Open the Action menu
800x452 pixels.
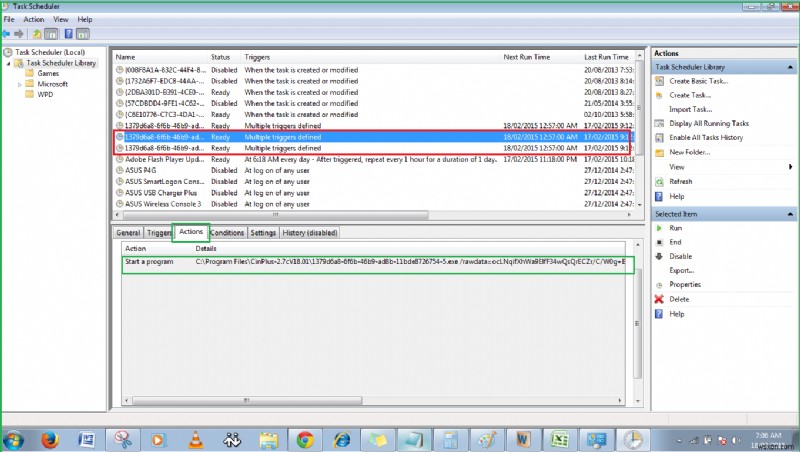point(34,19)
